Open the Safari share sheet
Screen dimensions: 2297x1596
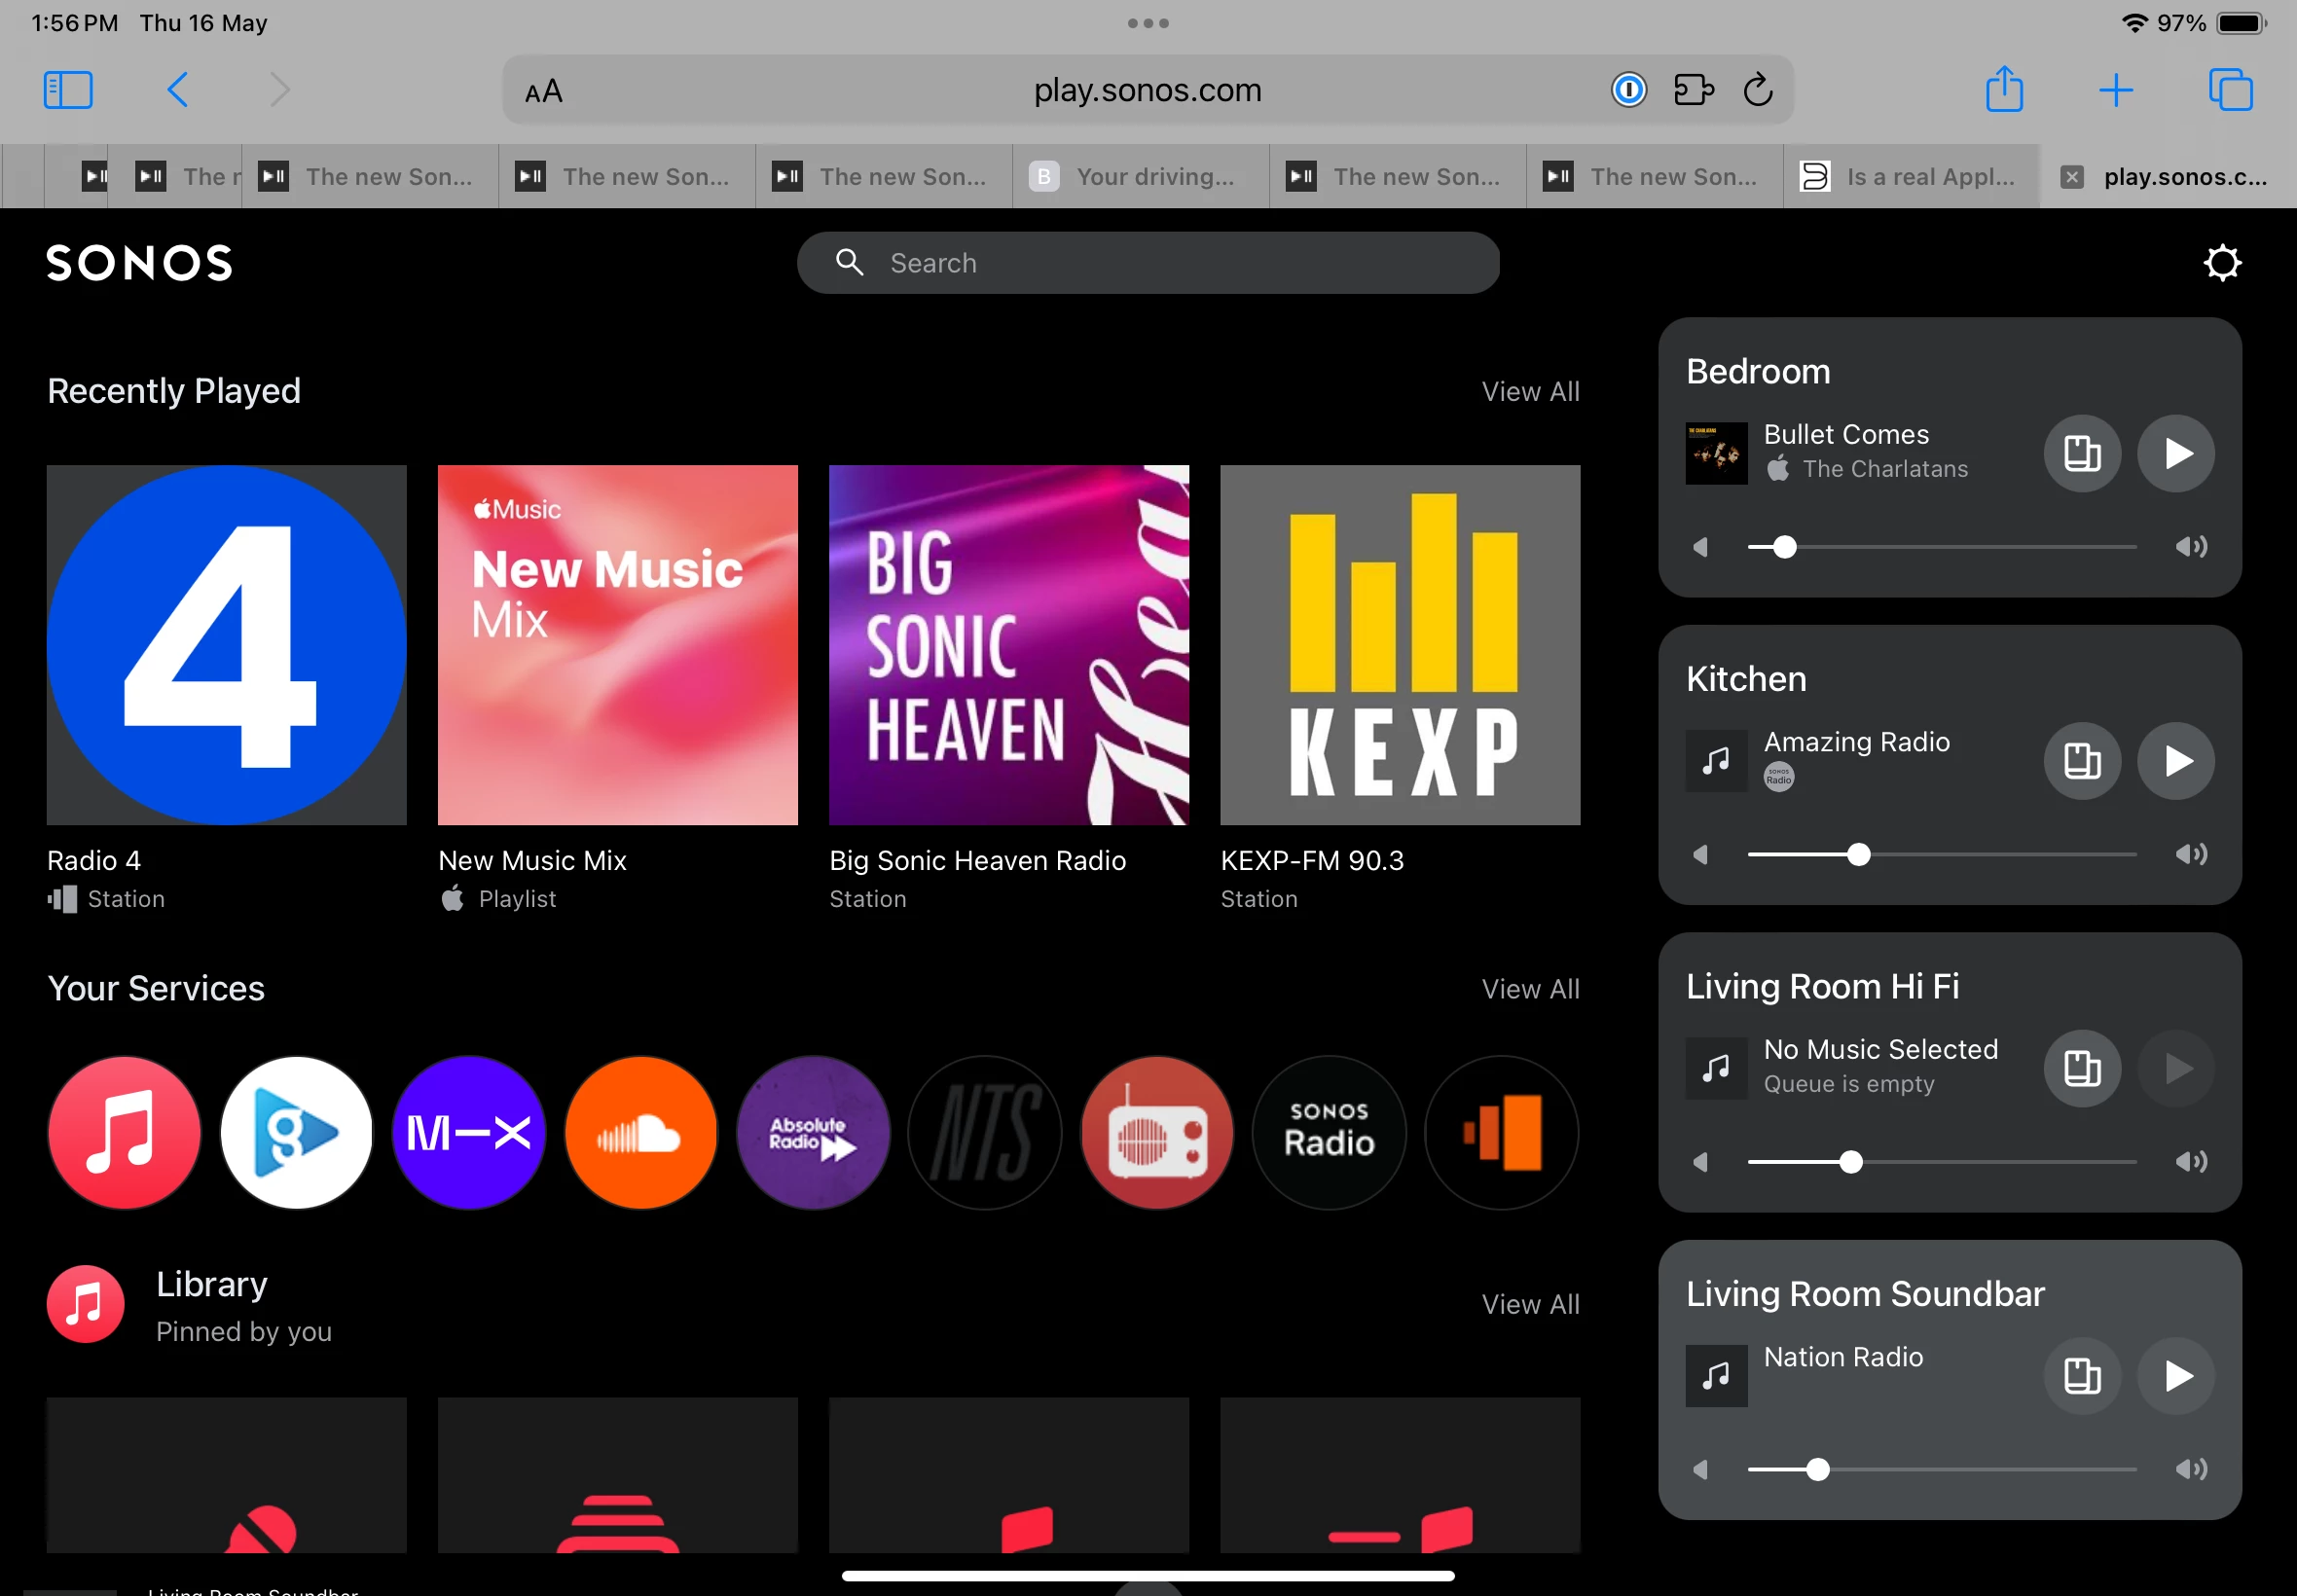pyautogui.click(x=2004, y=88)
